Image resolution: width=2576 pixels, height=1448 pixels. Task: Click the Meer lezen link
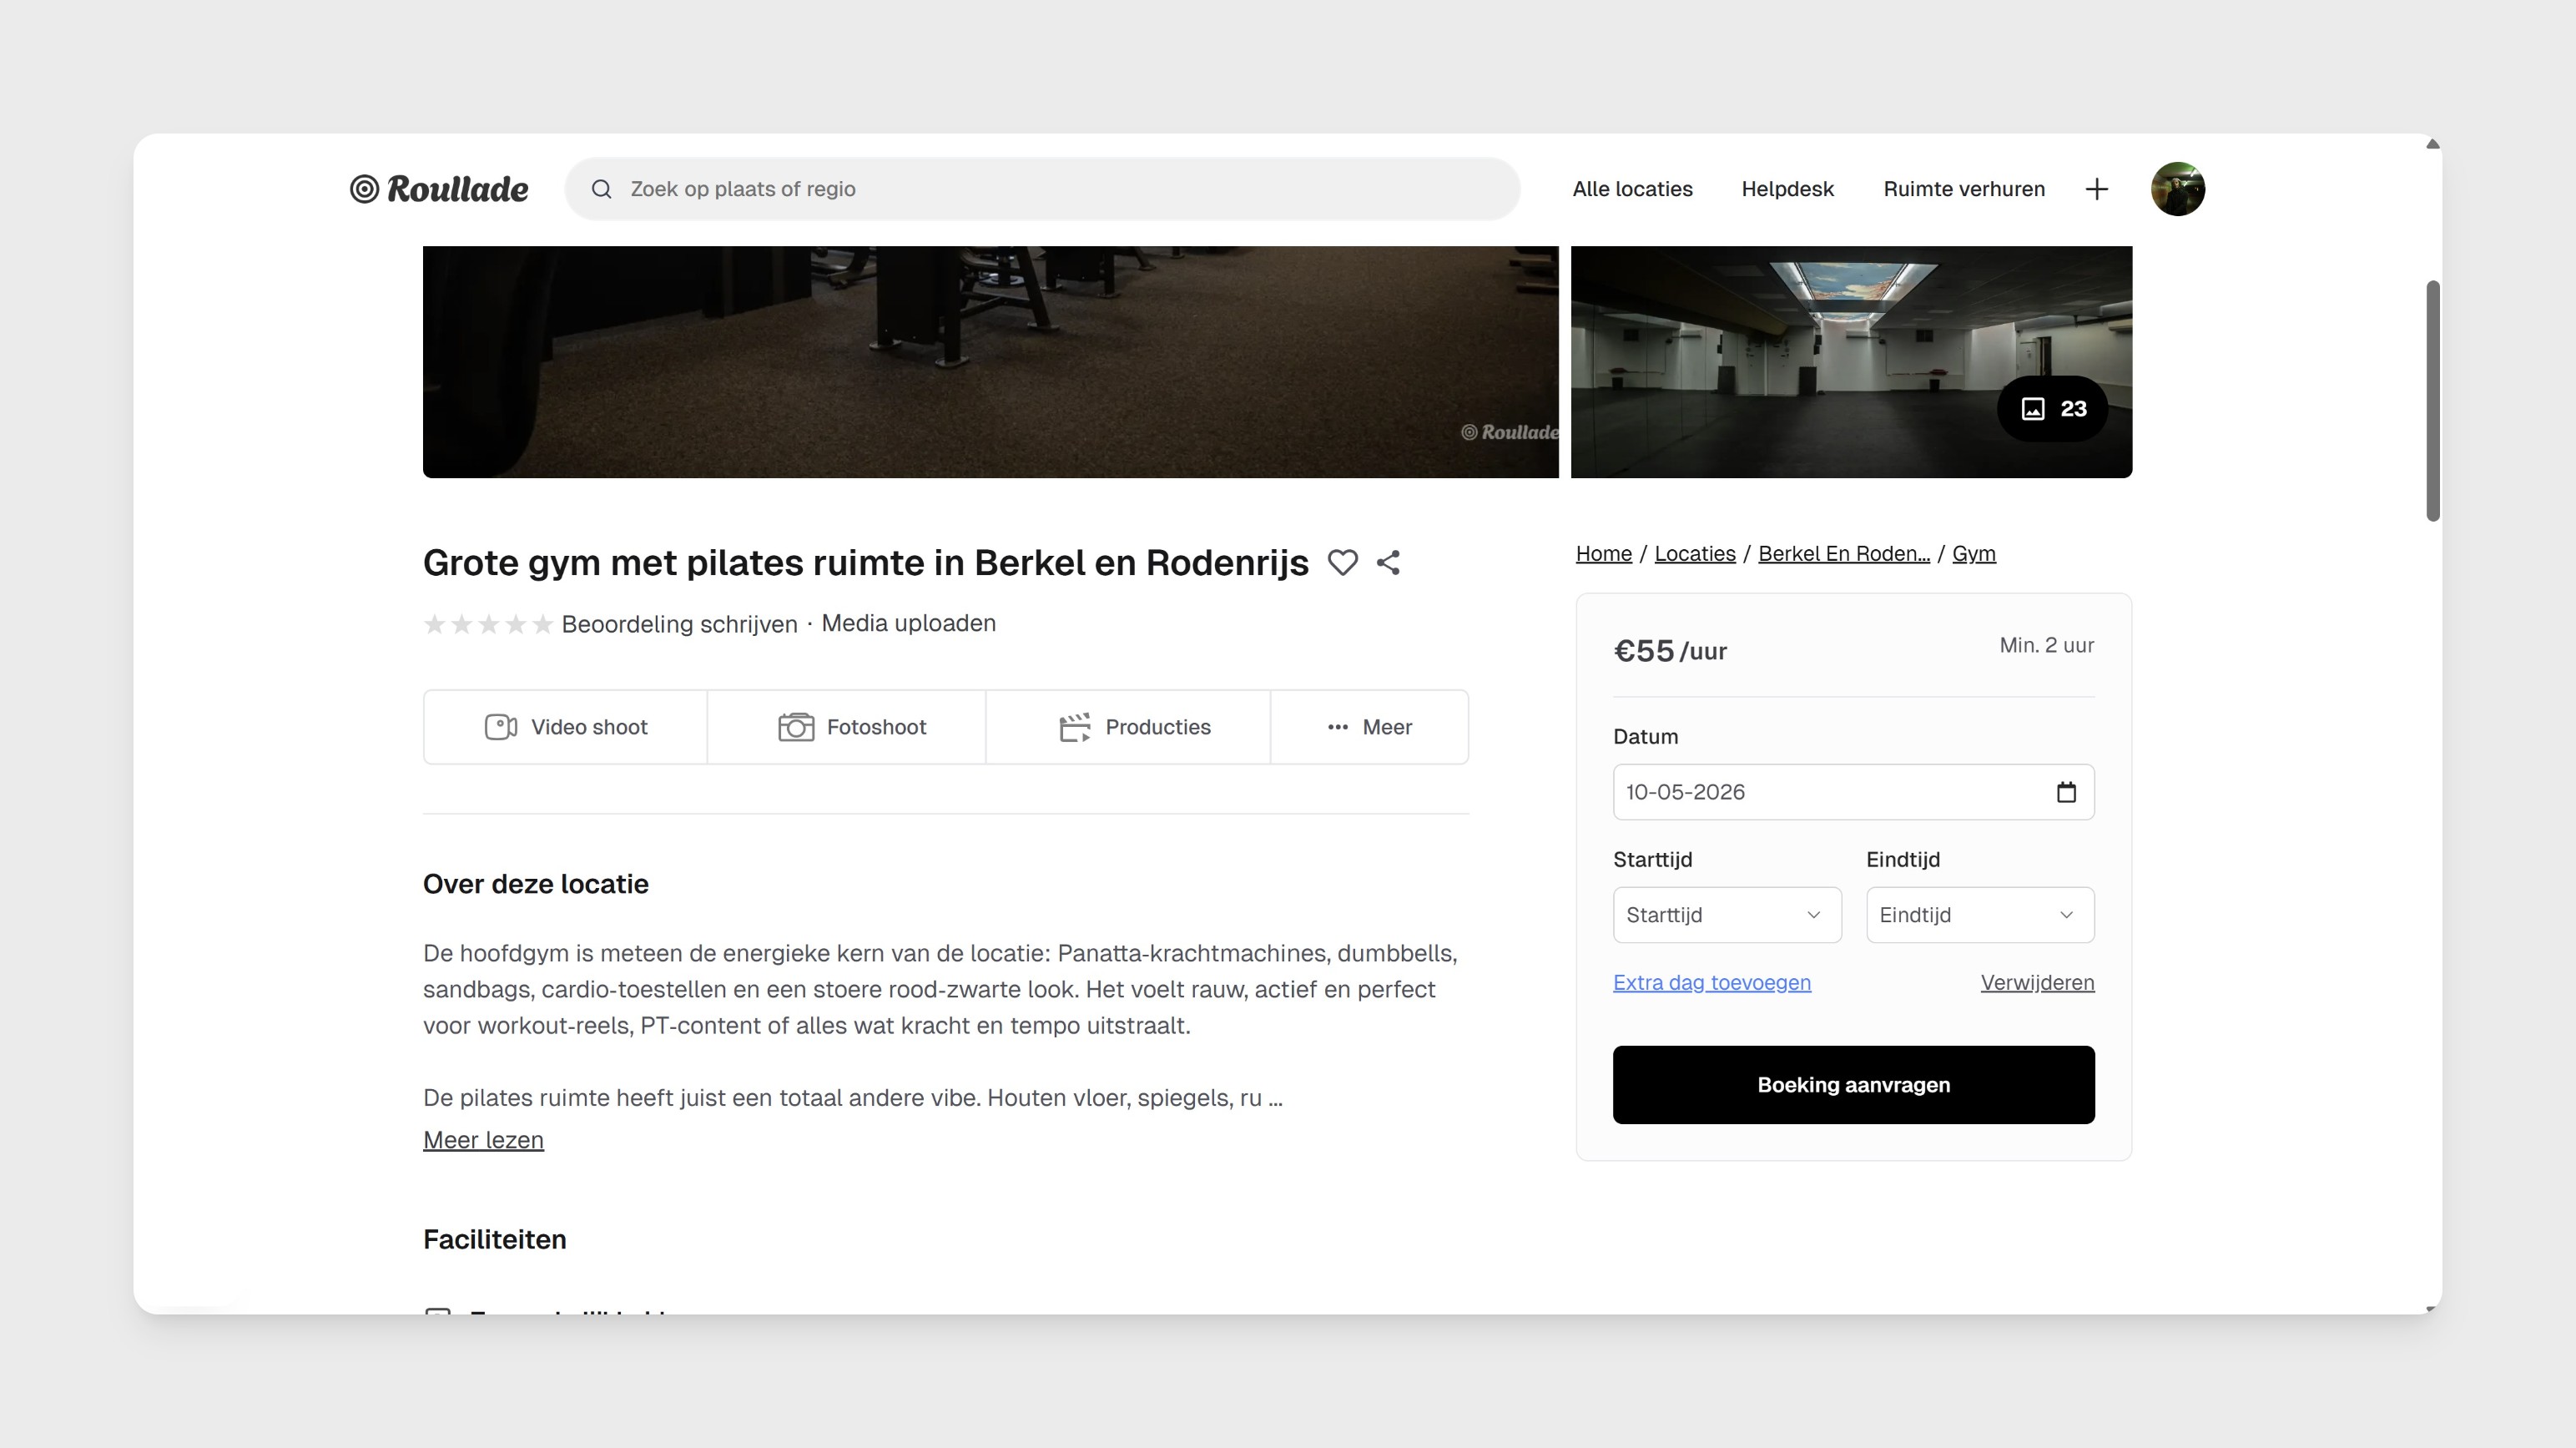(483, 1140)
